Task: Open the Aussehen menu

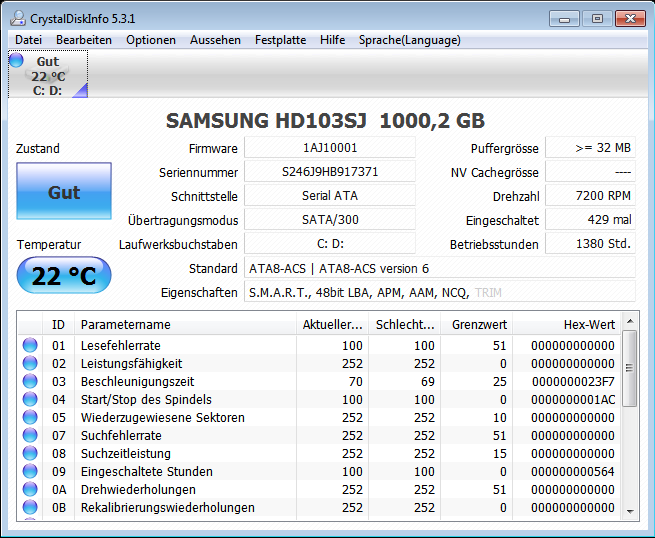Action: (x=215, y=40)
